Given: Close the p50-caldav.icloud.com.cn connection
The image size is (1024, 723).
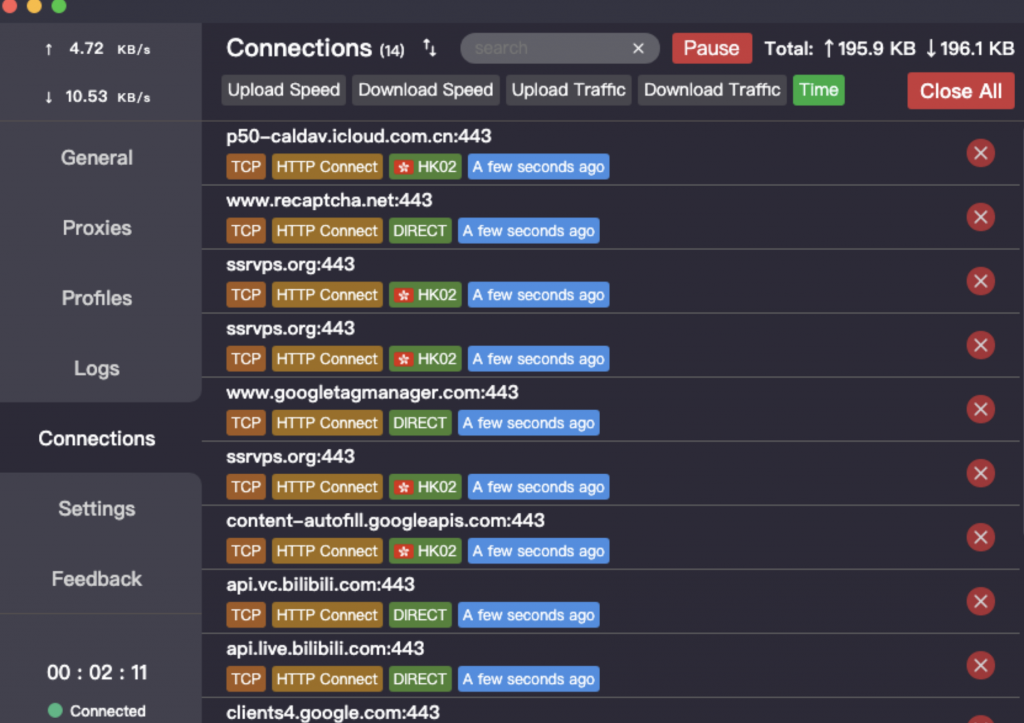Looking at the screenshot, I should point(980,153).
